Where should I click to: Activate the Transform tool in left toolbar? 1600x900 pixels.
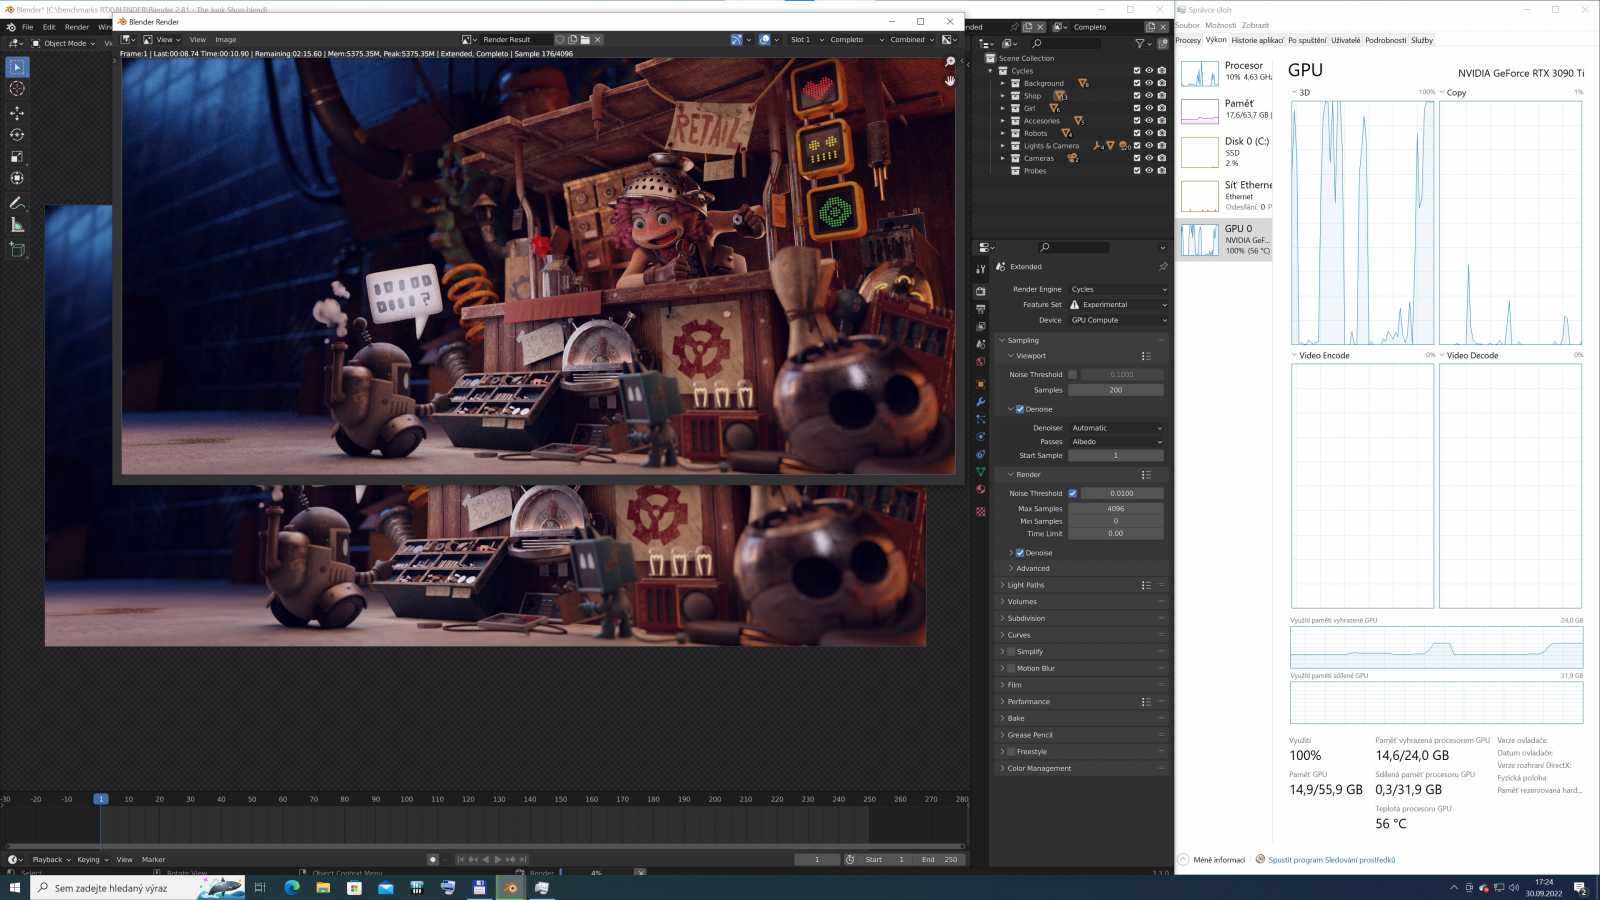tap(17, 178)
